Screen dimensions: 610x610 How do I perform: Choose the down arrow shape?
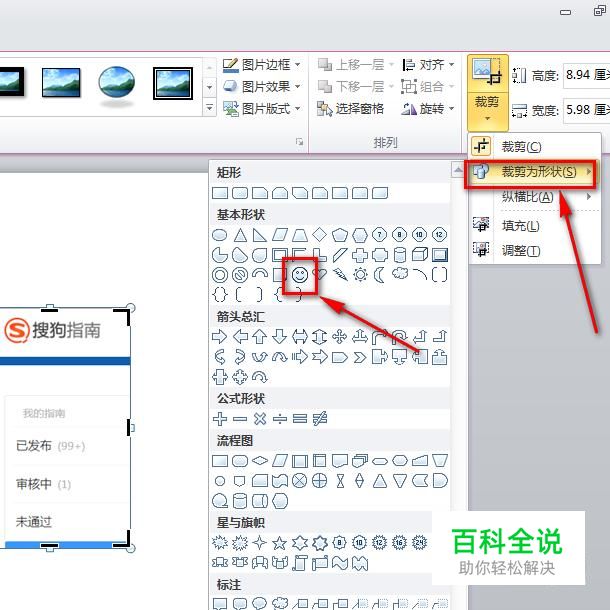(x=280, y=337)
